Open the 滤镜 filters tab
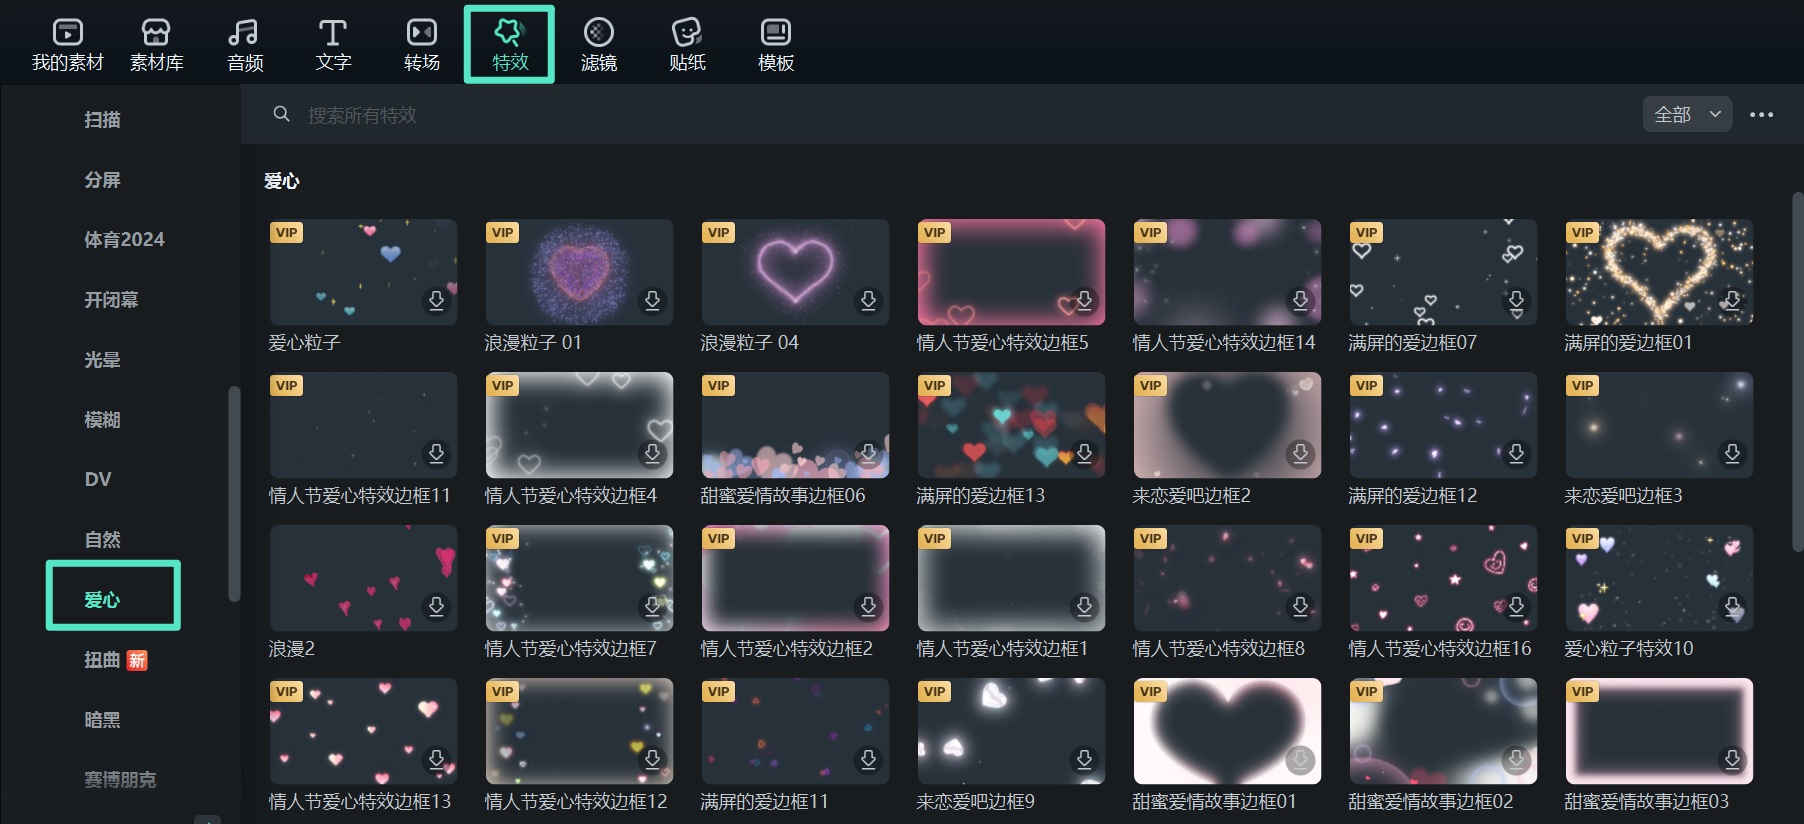The width and height of the screenshot is (1804, 824). tap(598, 45)
